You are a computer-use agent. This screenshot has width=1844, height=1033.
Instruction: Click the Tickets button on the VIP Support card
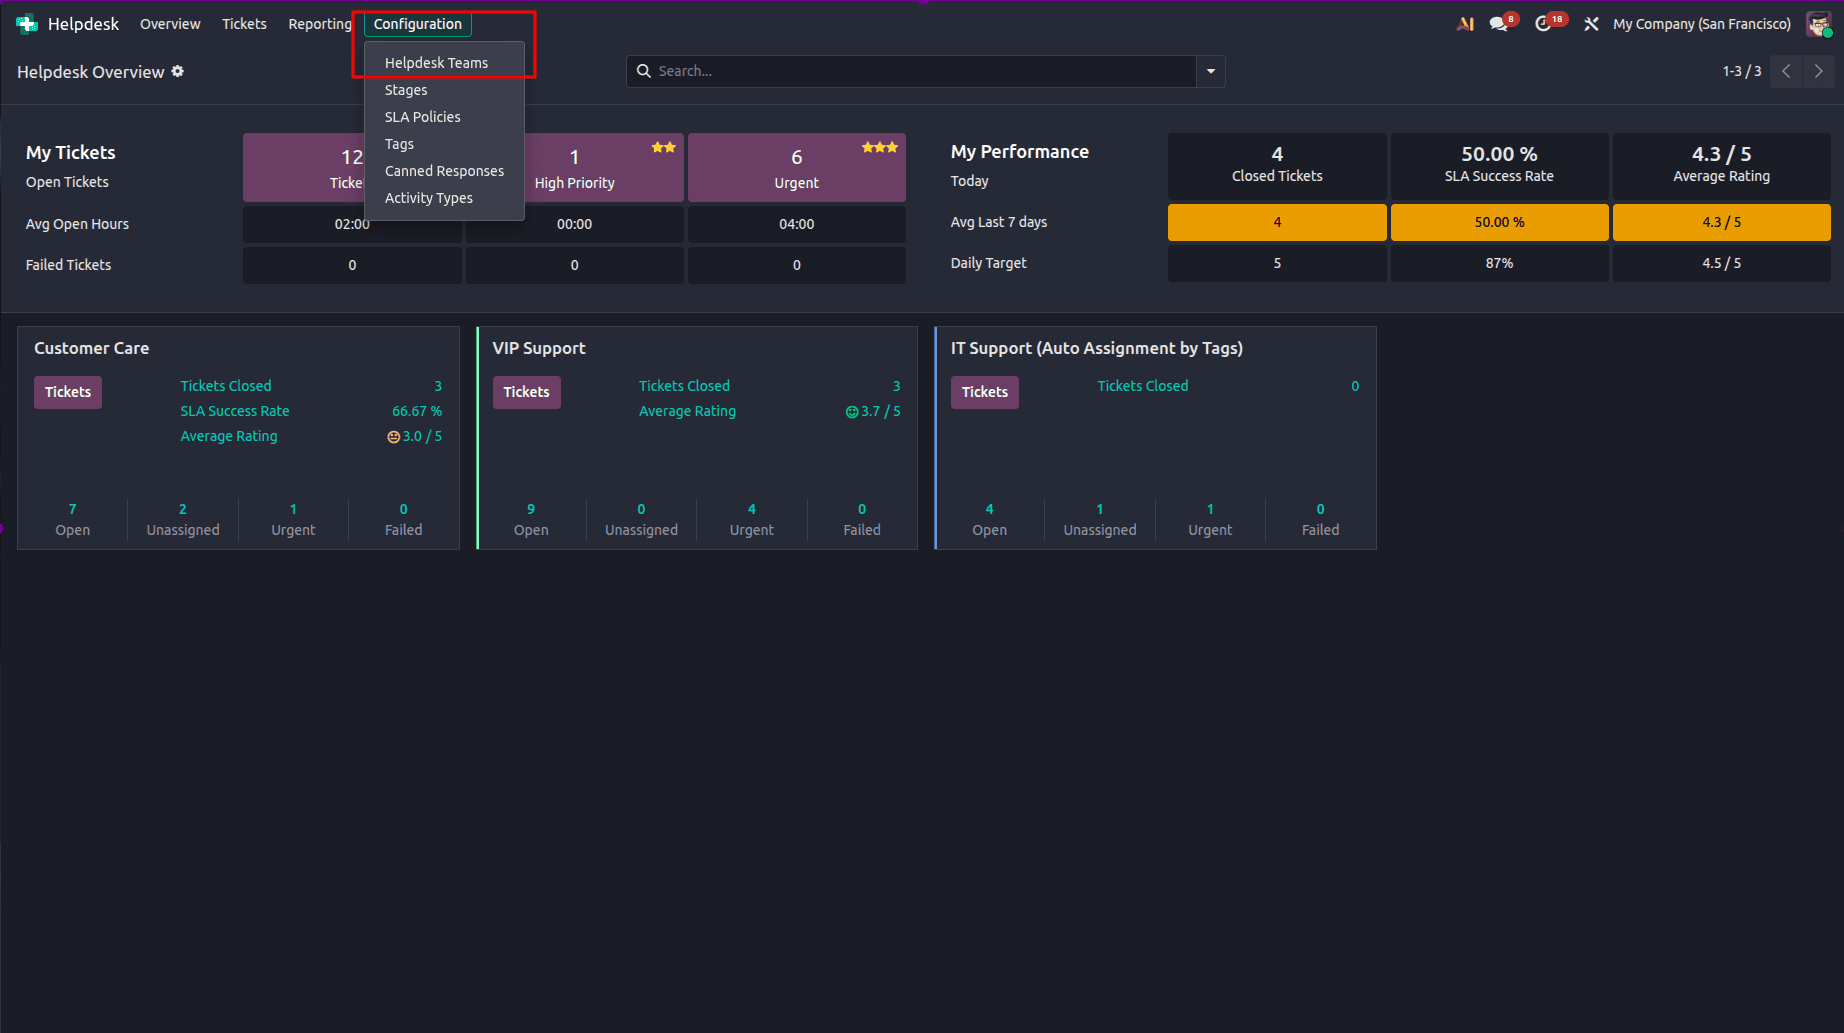click(527, 392)
